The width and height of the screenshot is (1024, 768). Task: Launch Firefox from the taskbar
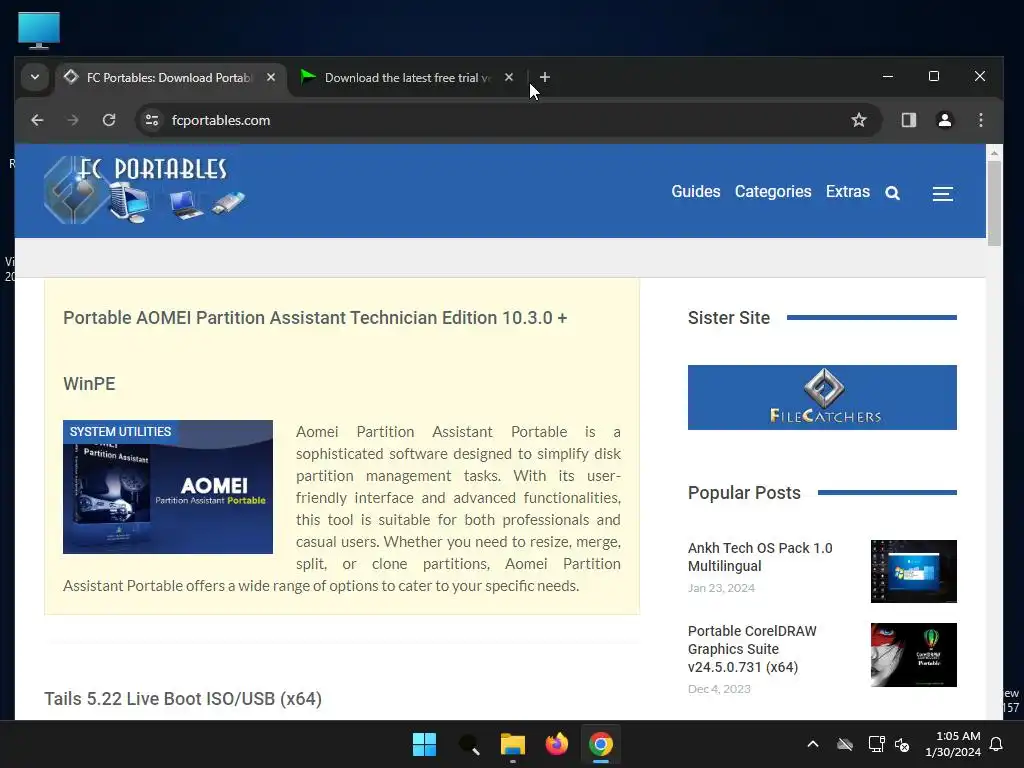click(556, 744)
